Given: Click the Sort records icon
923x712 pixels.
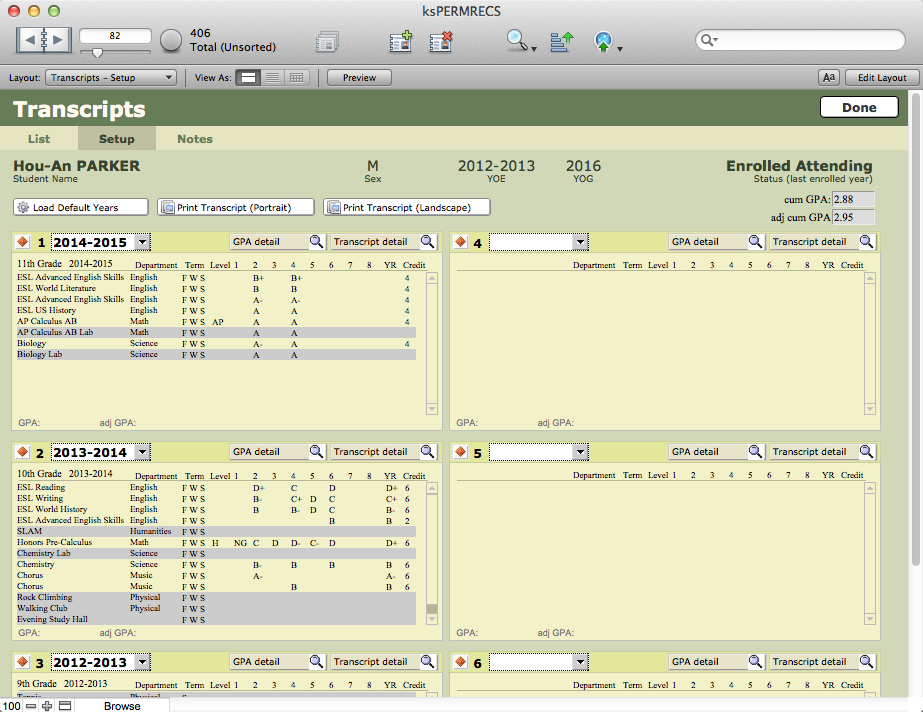Looking at the screenshot, I should [562, 41].
